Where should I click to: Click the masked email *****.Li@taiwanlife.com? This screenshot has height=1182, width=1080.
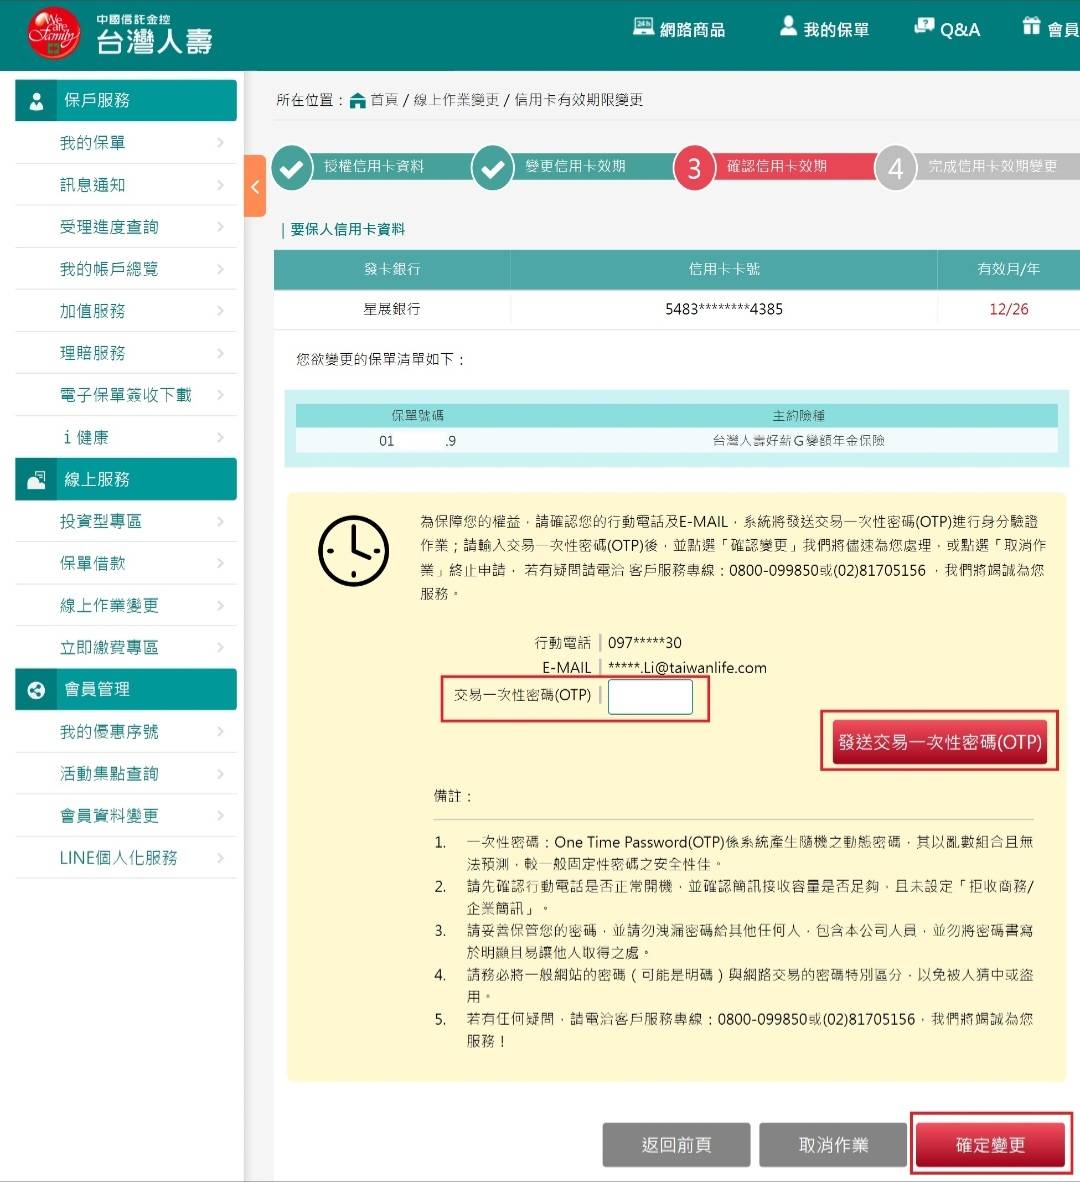(687, 668)
